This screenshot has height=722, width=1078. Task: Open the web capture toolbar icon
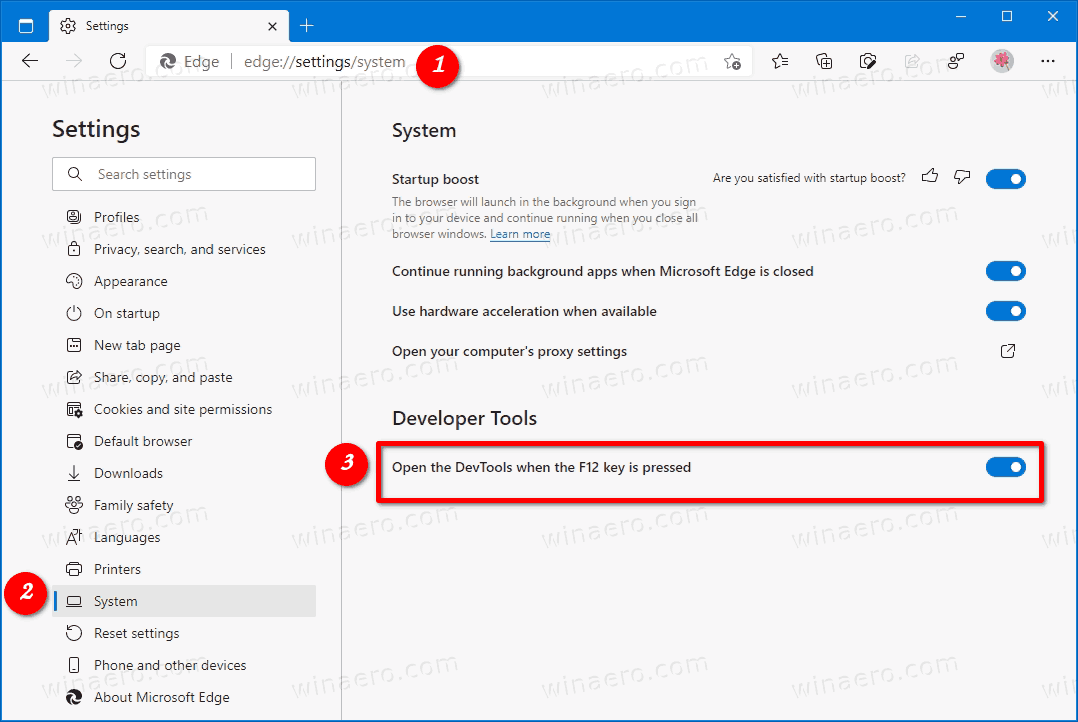pos(868,62)
